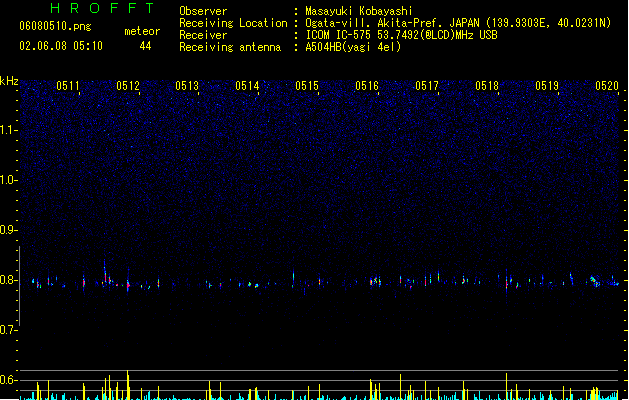The image size is (629, 400).
Task: Click the date stamp 02.06.08 05:10
Action: tap(61, 46)
